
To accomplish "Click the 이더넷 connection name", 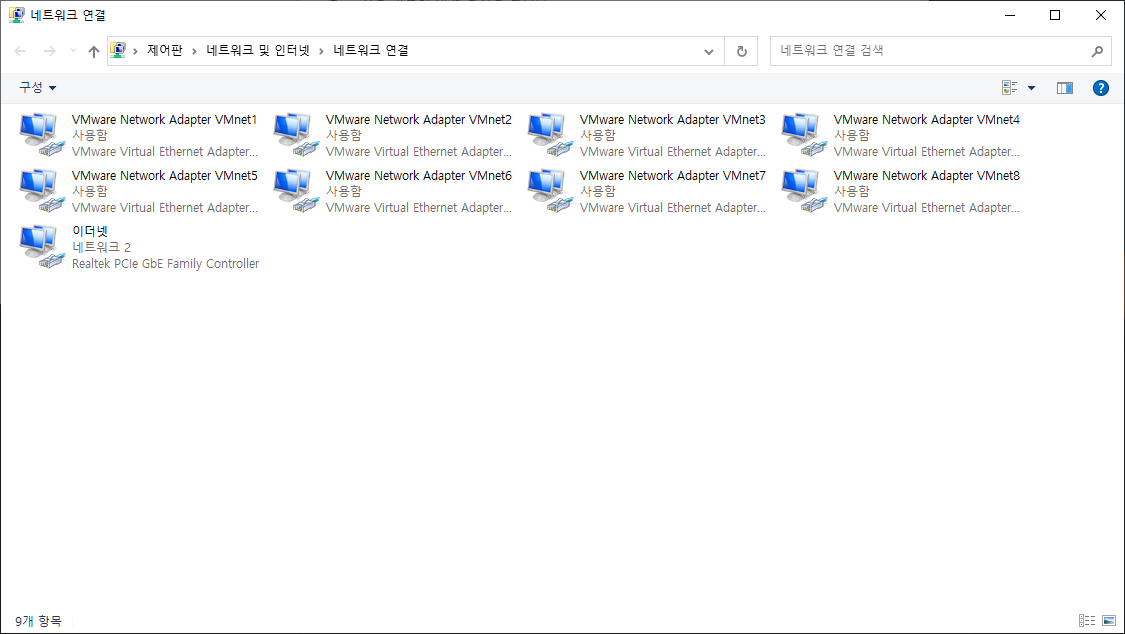I will tap(90, 231).
